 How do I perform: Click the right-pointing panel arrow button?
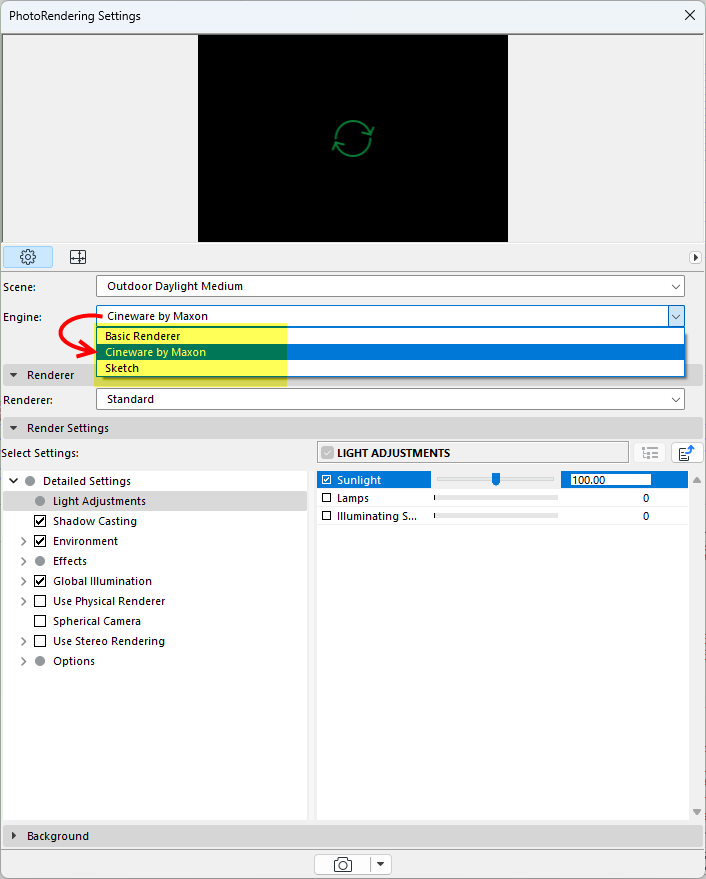[695, 257]
